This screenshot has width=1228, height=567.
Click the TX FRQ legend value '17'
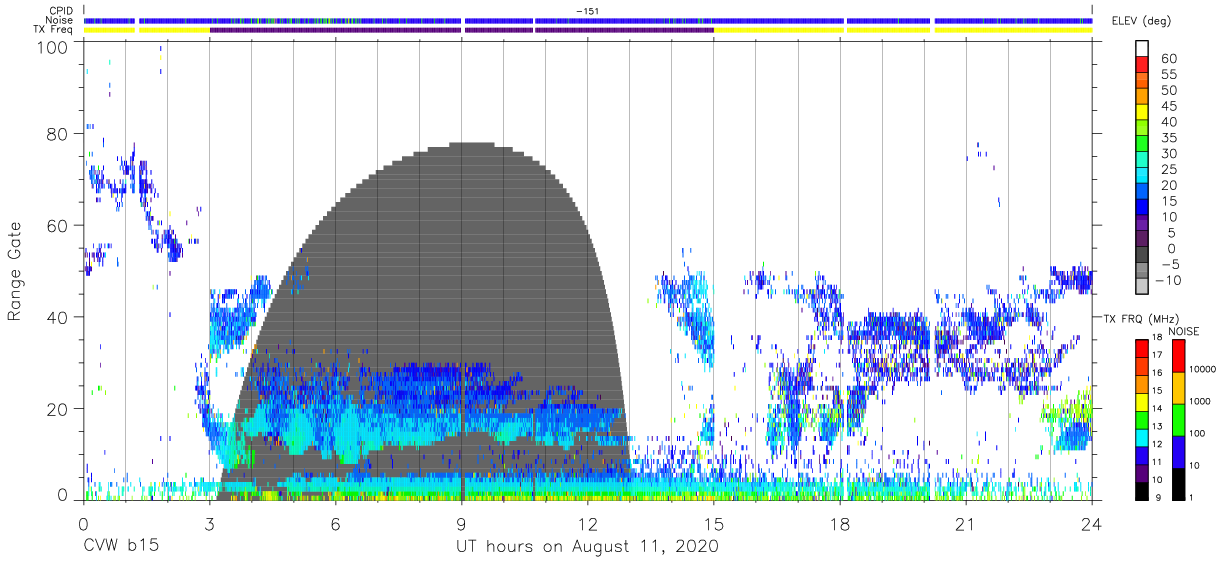tap(1157, 355)
